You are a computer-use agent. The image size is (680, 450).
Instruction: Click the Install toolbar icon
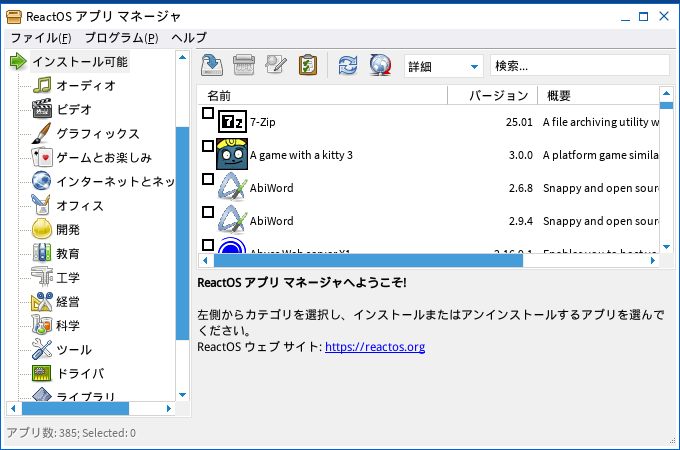pos(212,65)
